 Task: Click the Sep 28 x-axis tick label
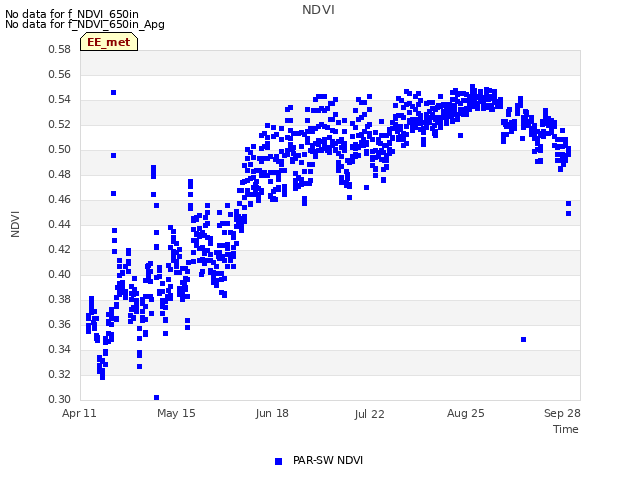click(x=562, y=413)
